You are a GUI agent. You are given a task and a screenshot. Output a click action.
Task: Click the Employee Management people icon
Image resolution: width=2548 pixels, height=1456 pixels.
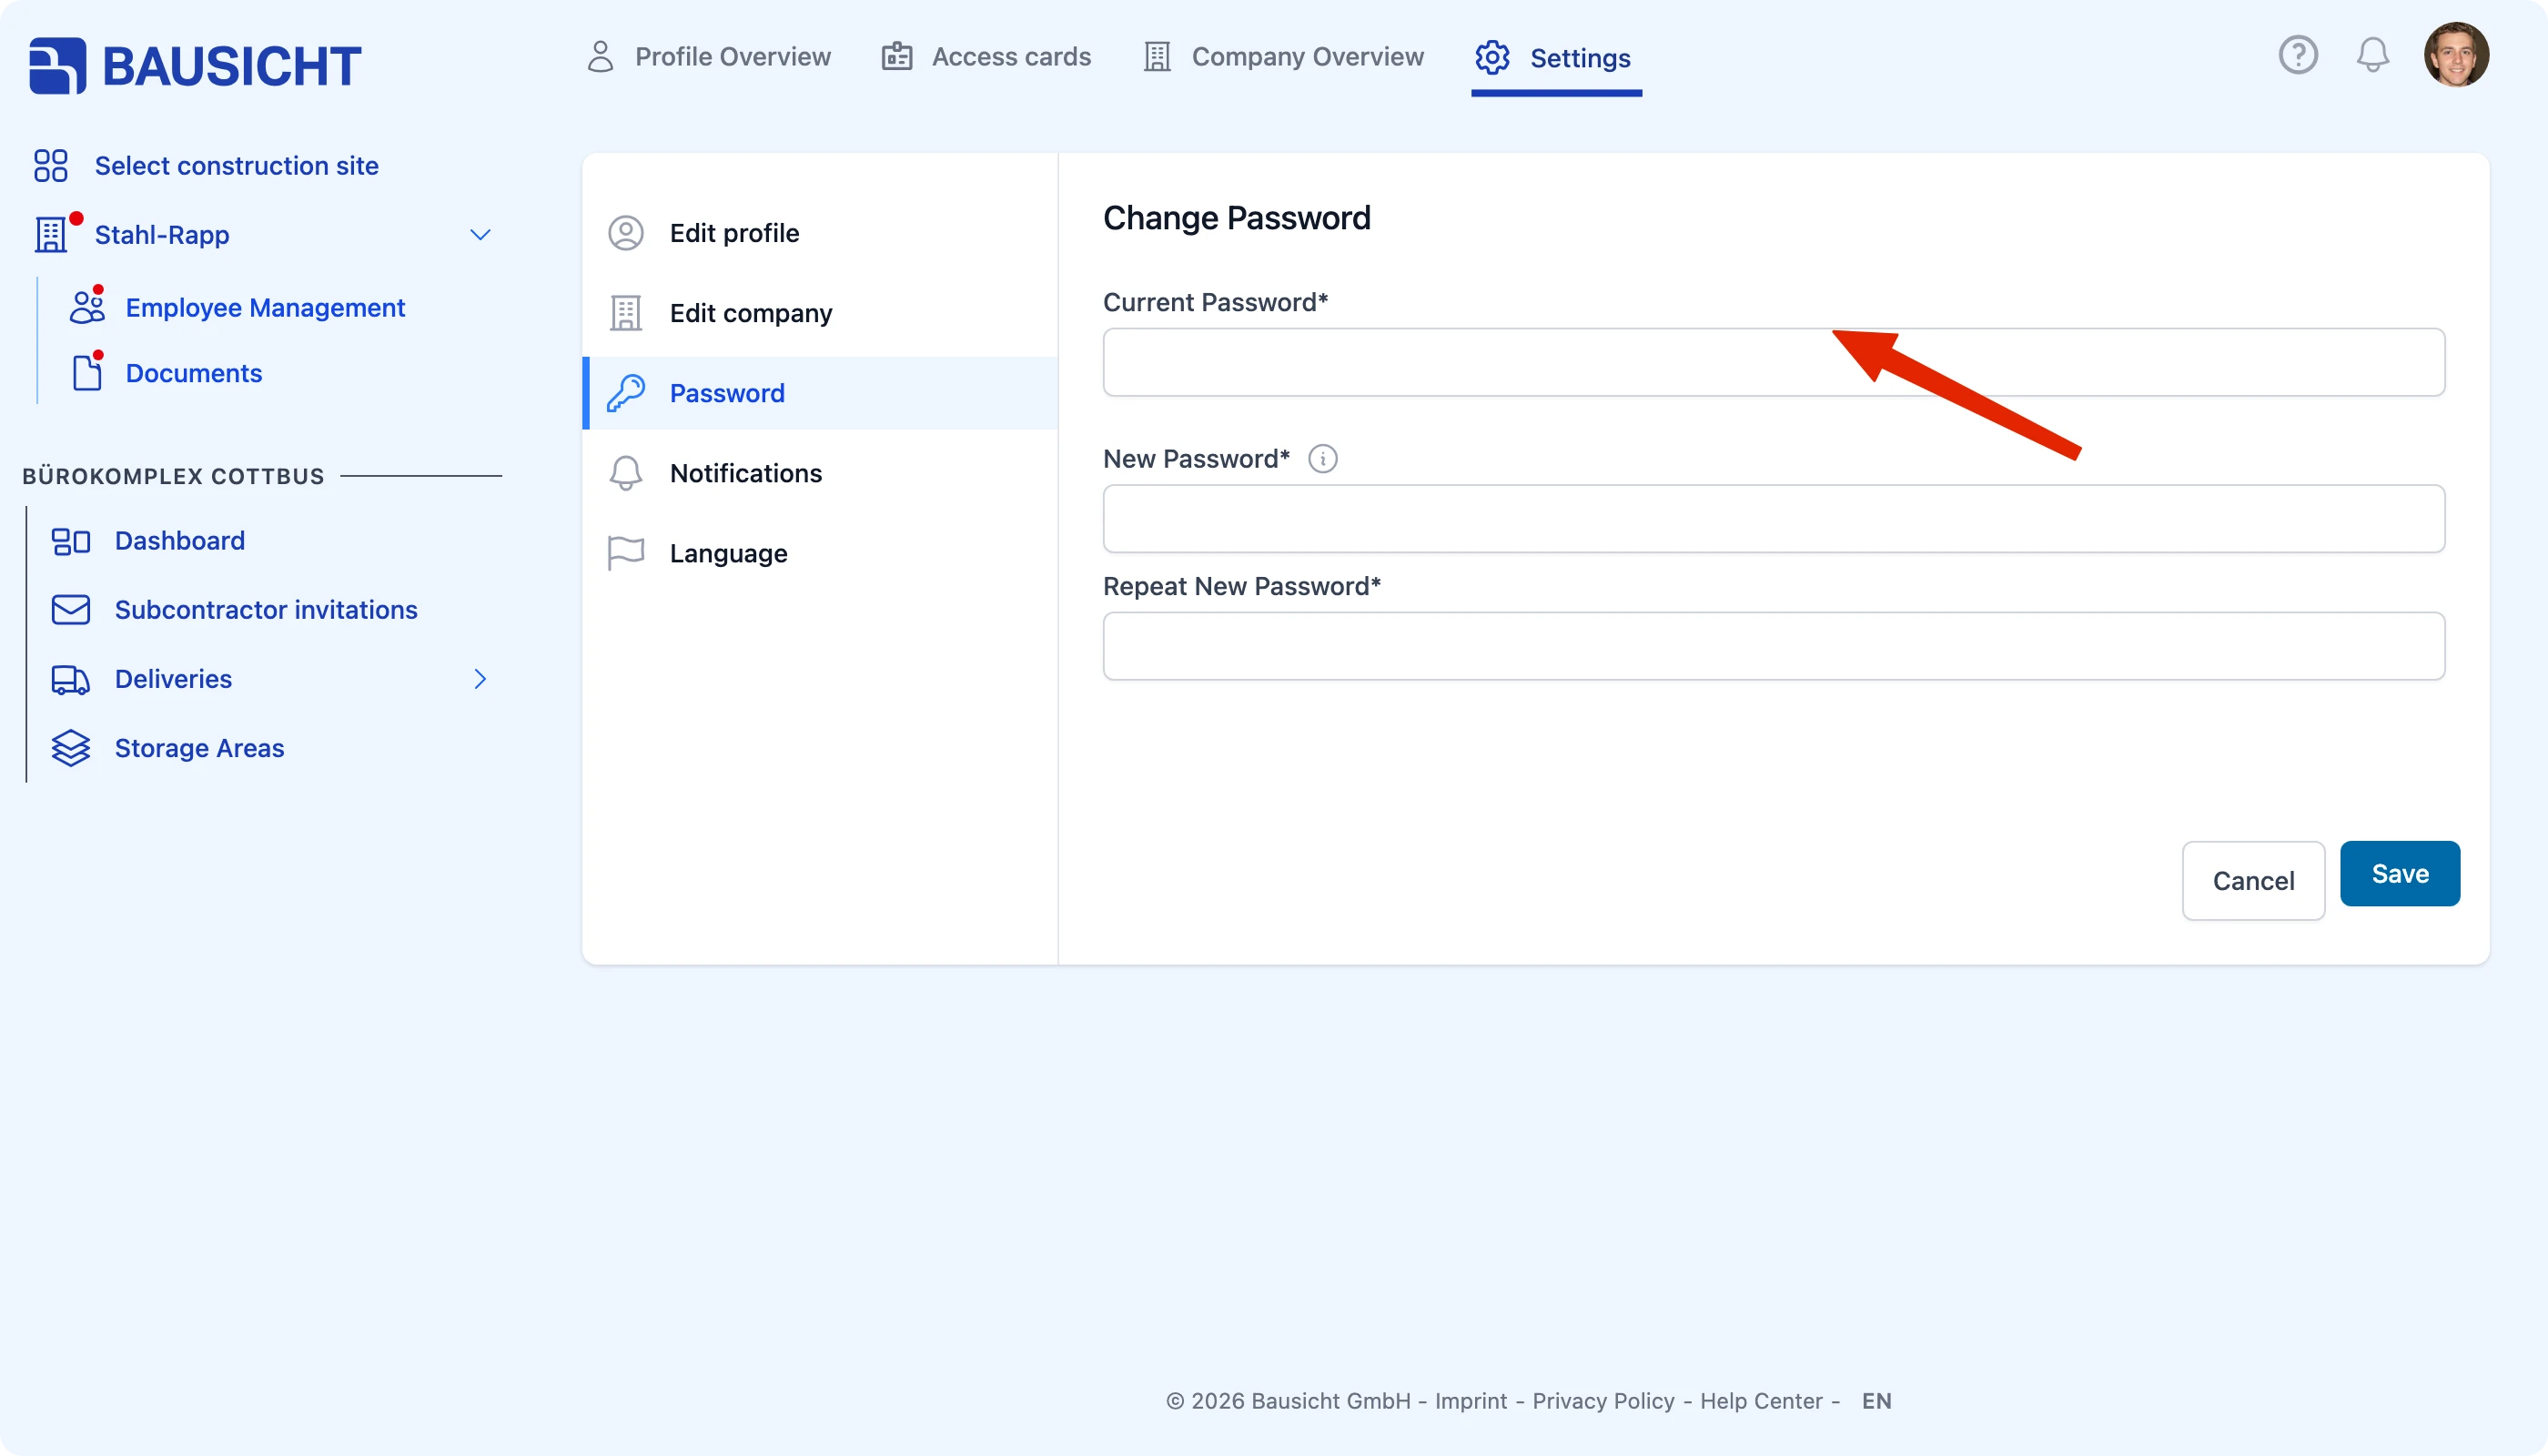(x=87, y=307)
